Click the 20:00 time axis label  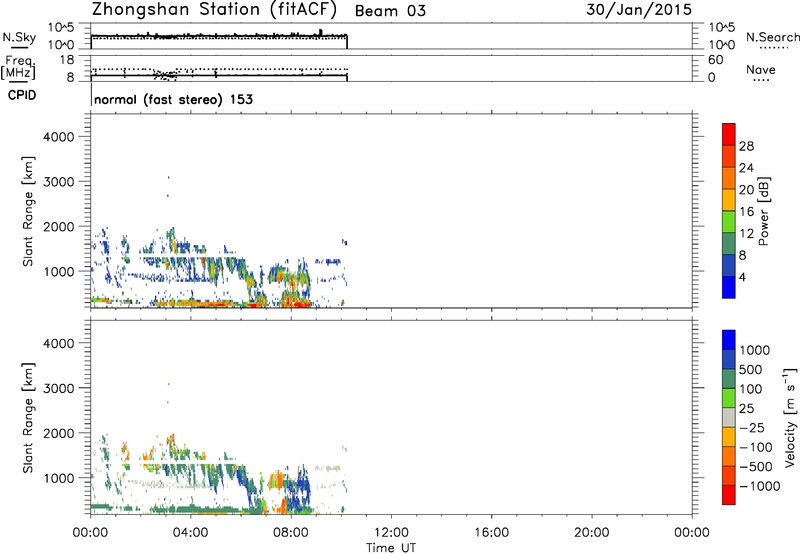click(x=591, y=533)
